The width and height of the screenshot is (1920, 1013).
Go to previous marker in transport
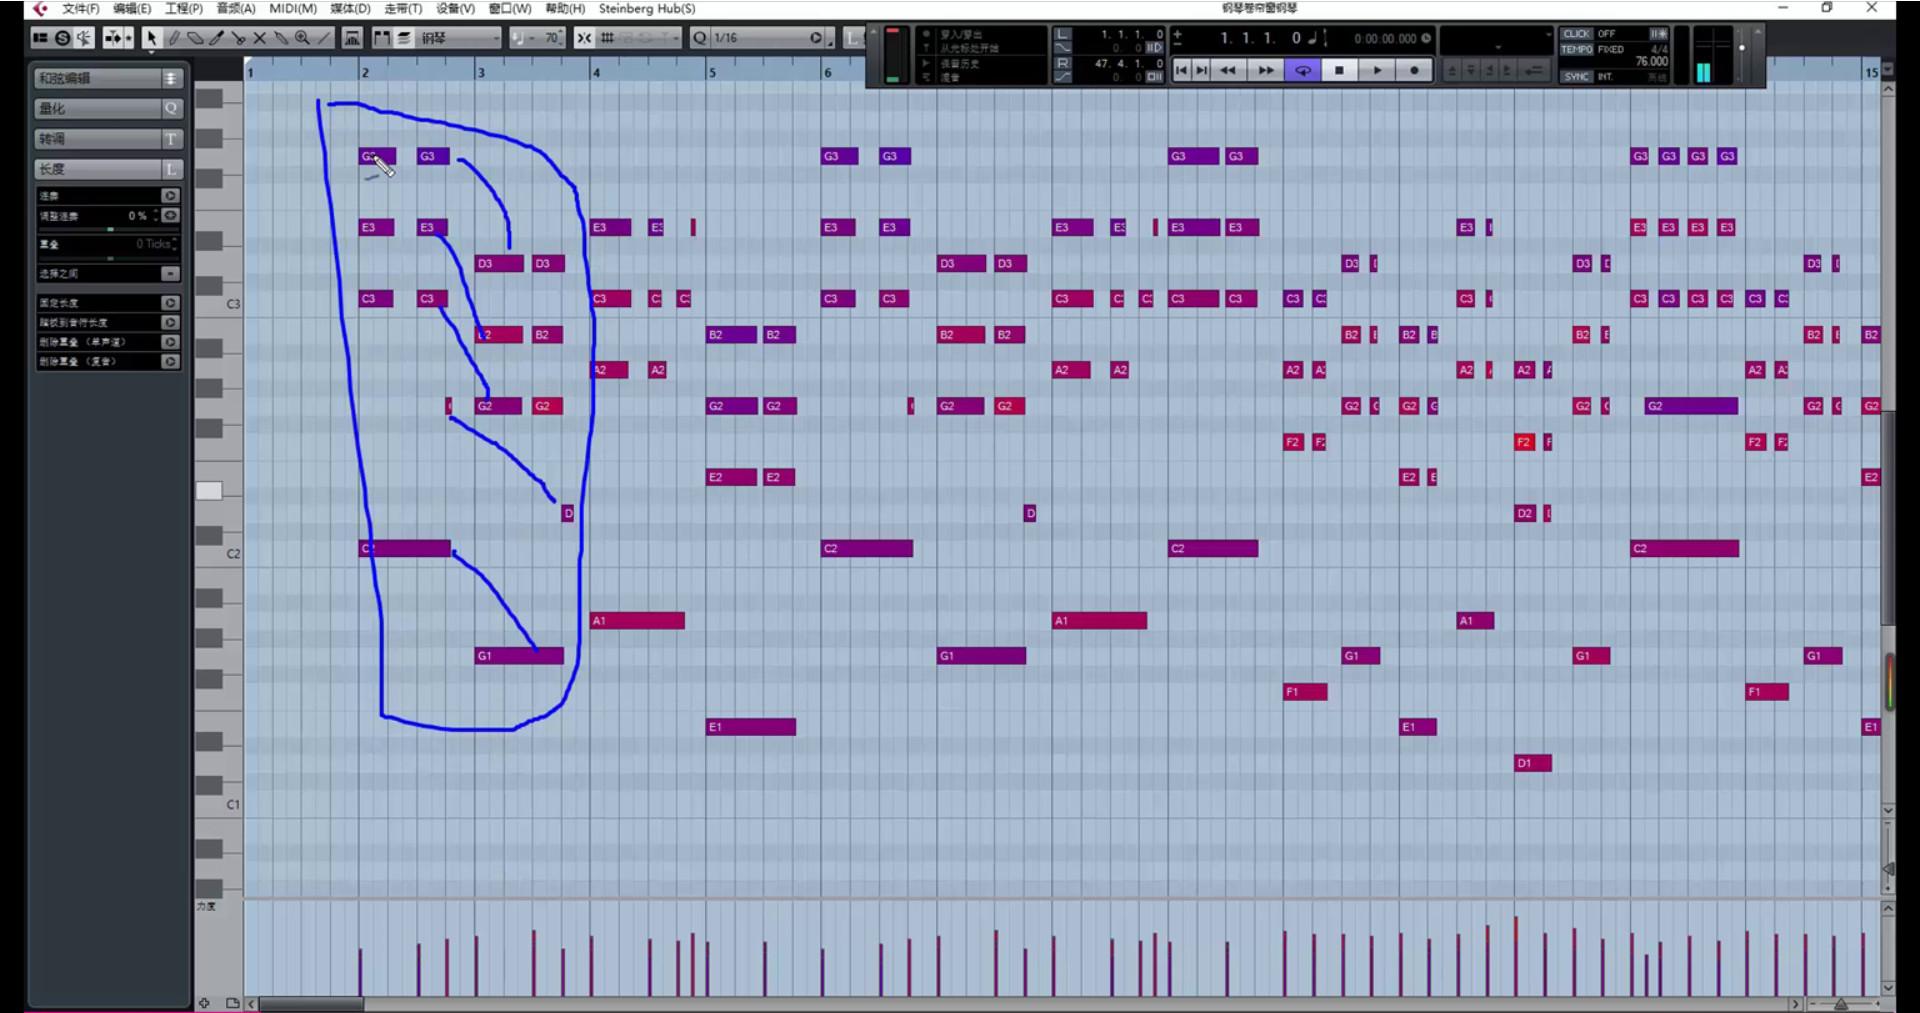(1182, 70)
